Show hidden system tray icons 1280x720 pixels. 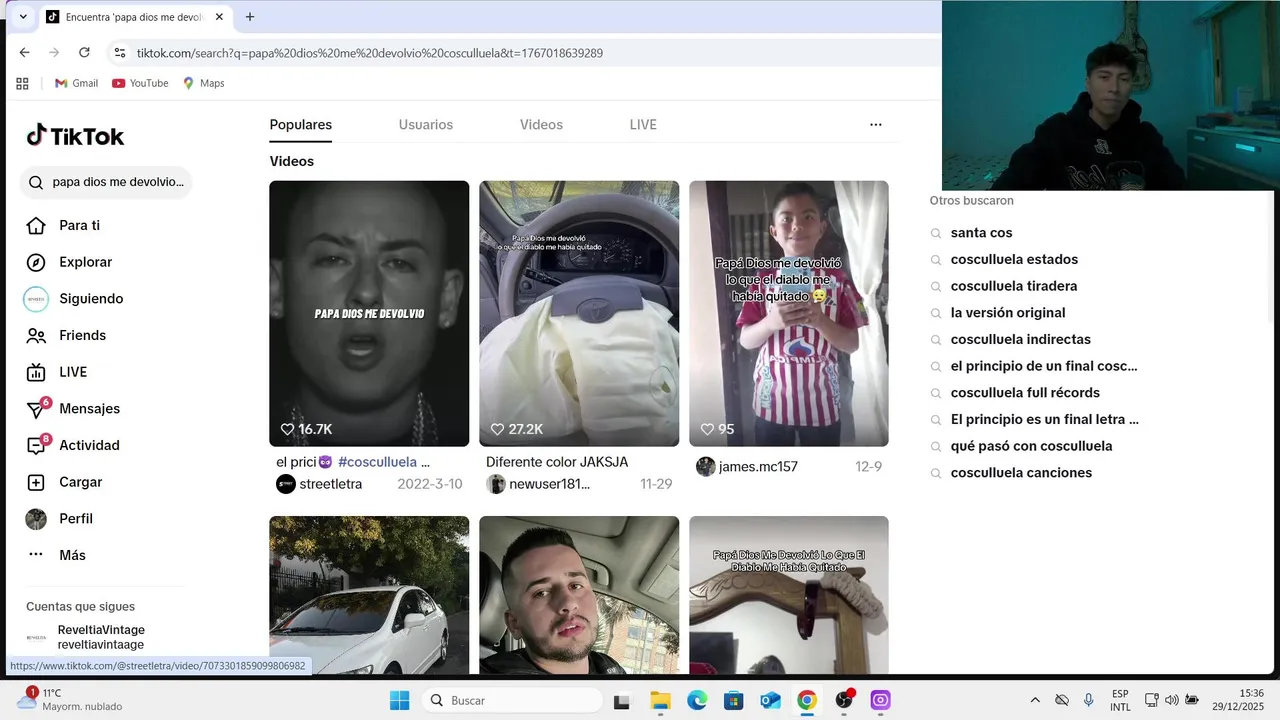(x=1035, y=700)
